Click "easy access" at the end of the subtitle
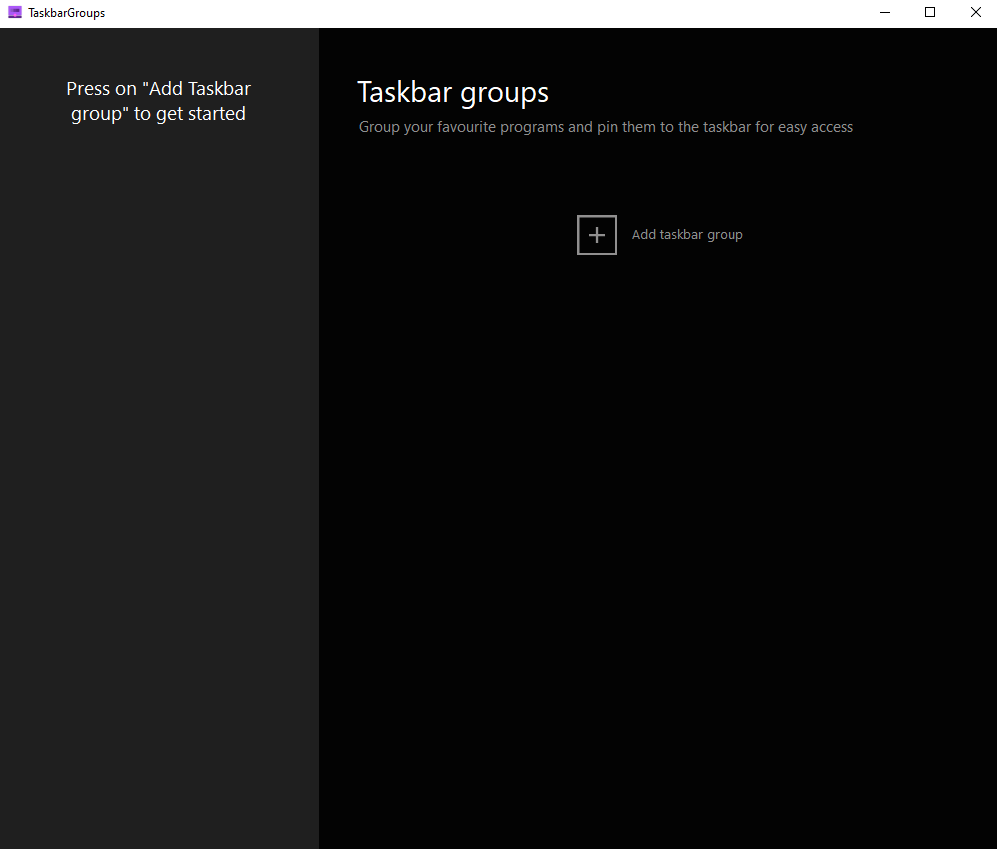 tap(815, 128)
